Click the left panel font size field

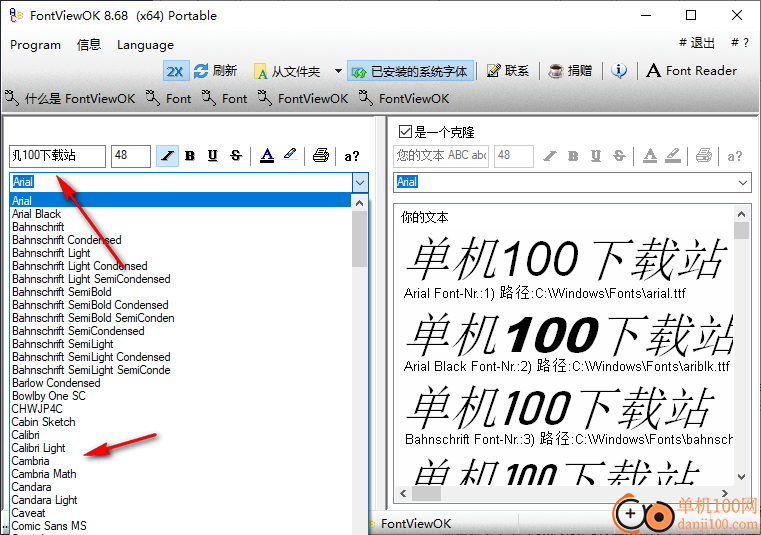point(131,156)
